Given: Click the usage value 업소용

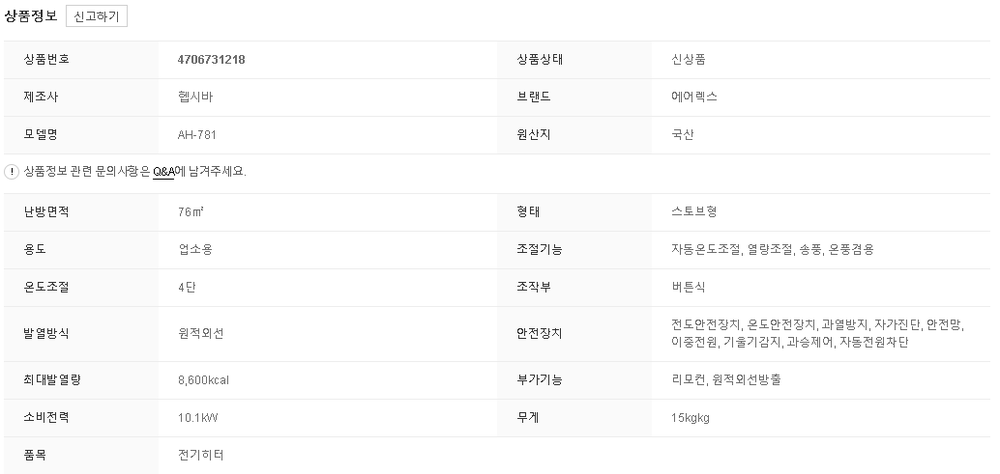Looking at the screenshot, I should [x=195, y=249].
